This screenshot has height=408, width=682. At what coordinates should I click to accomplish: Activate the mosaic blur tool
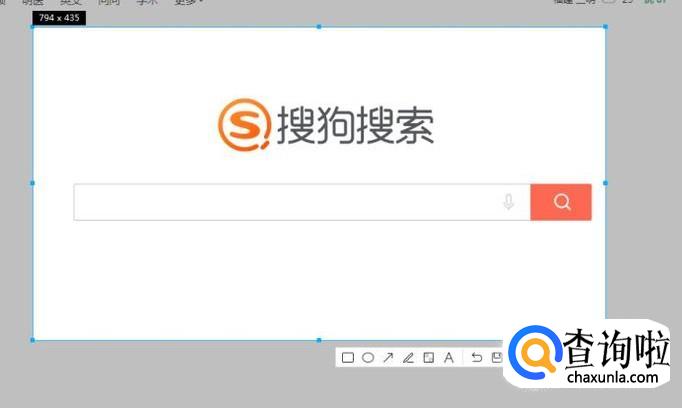click(x=428, y=358)
